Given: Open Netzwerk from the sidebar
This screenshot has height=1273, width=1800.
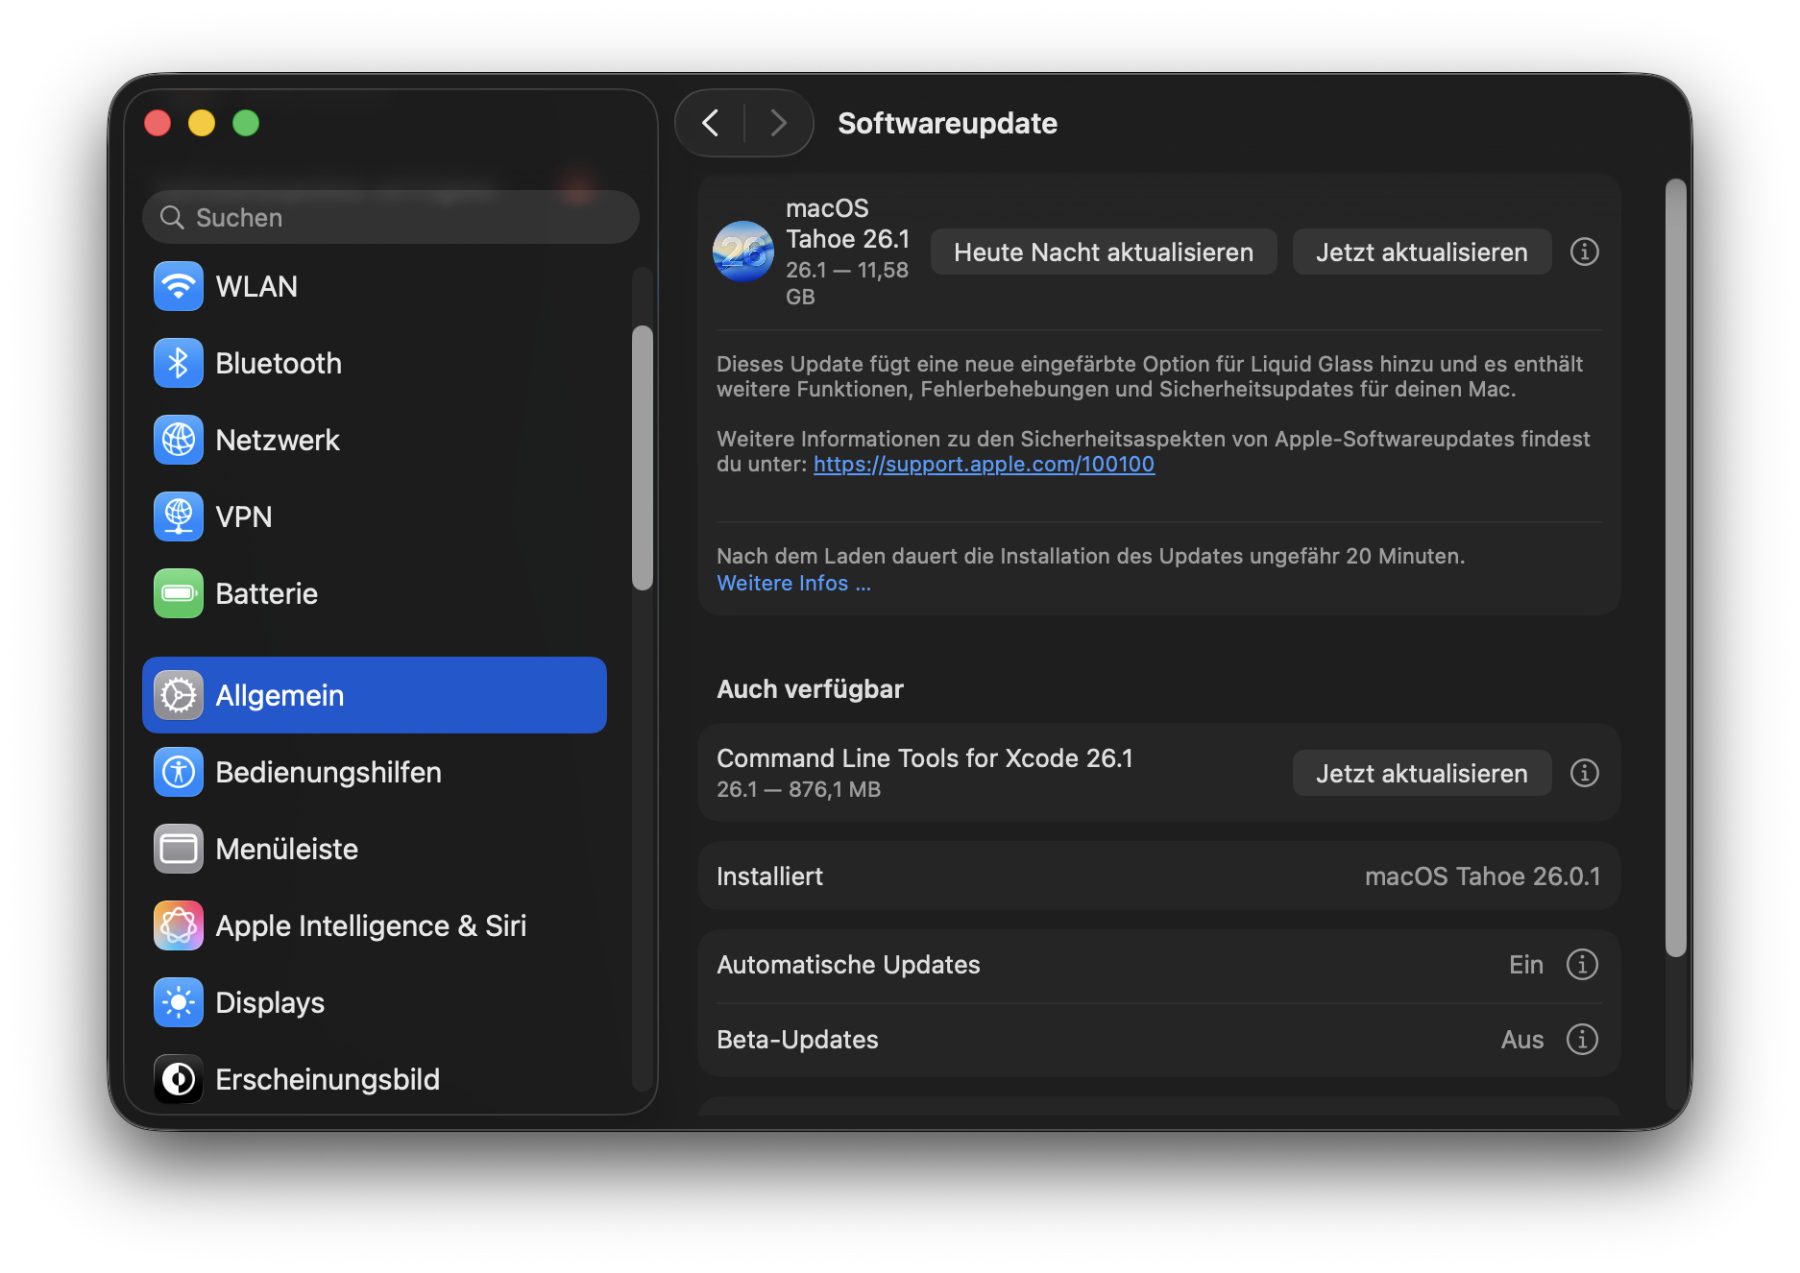Looking at the screenshot, I should (277, 440).
